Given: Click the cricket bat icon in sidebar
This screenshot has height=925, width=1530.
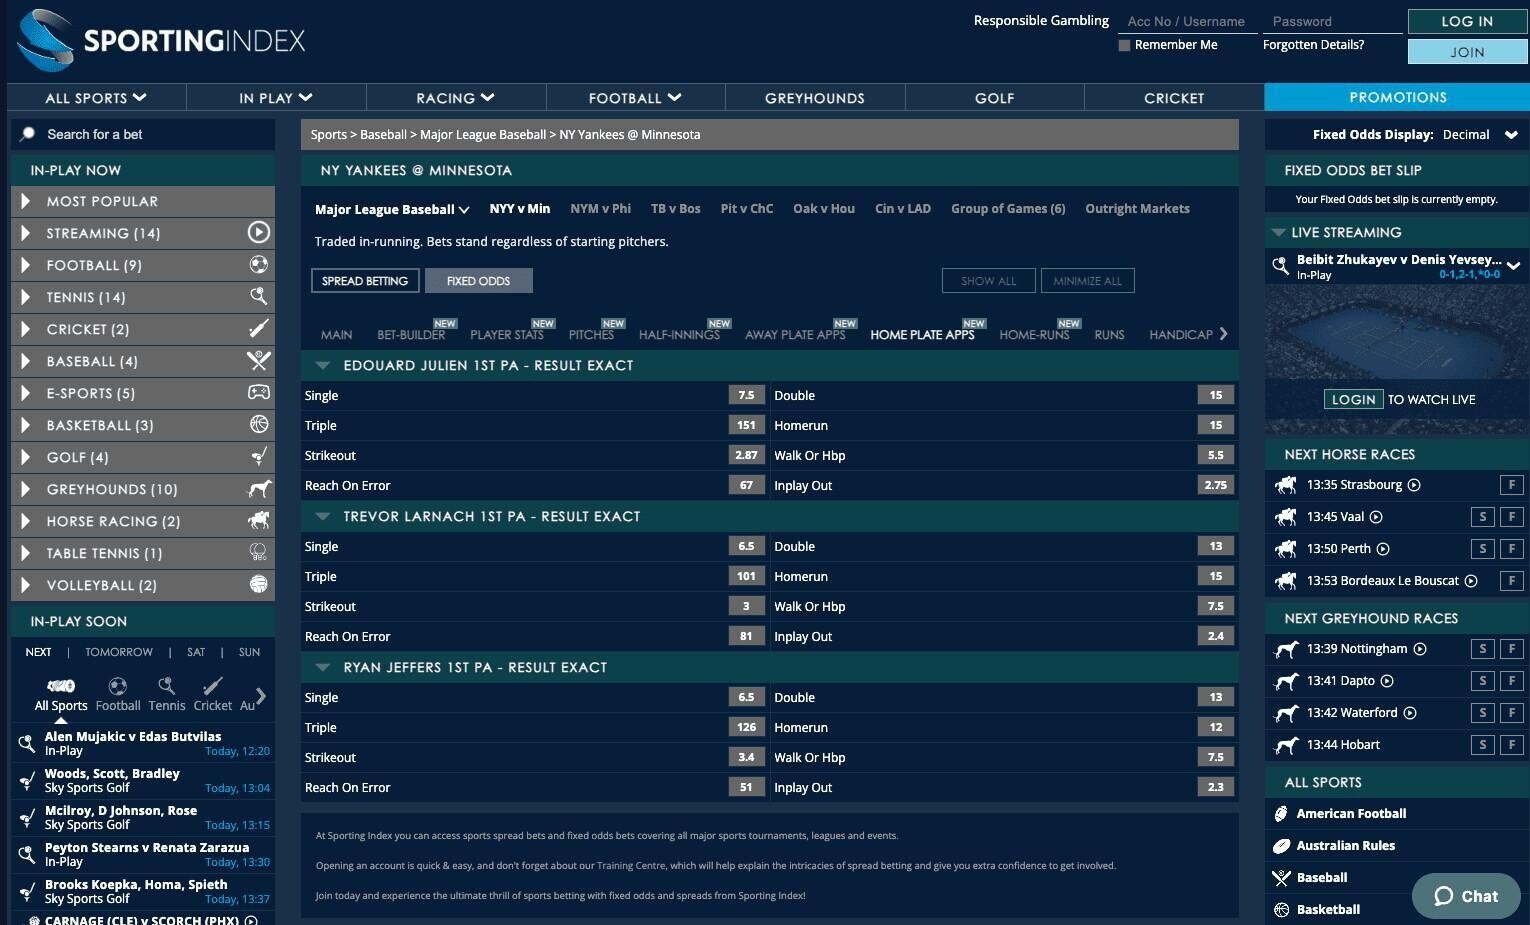Looking at the screenshot, I should 258,329.
